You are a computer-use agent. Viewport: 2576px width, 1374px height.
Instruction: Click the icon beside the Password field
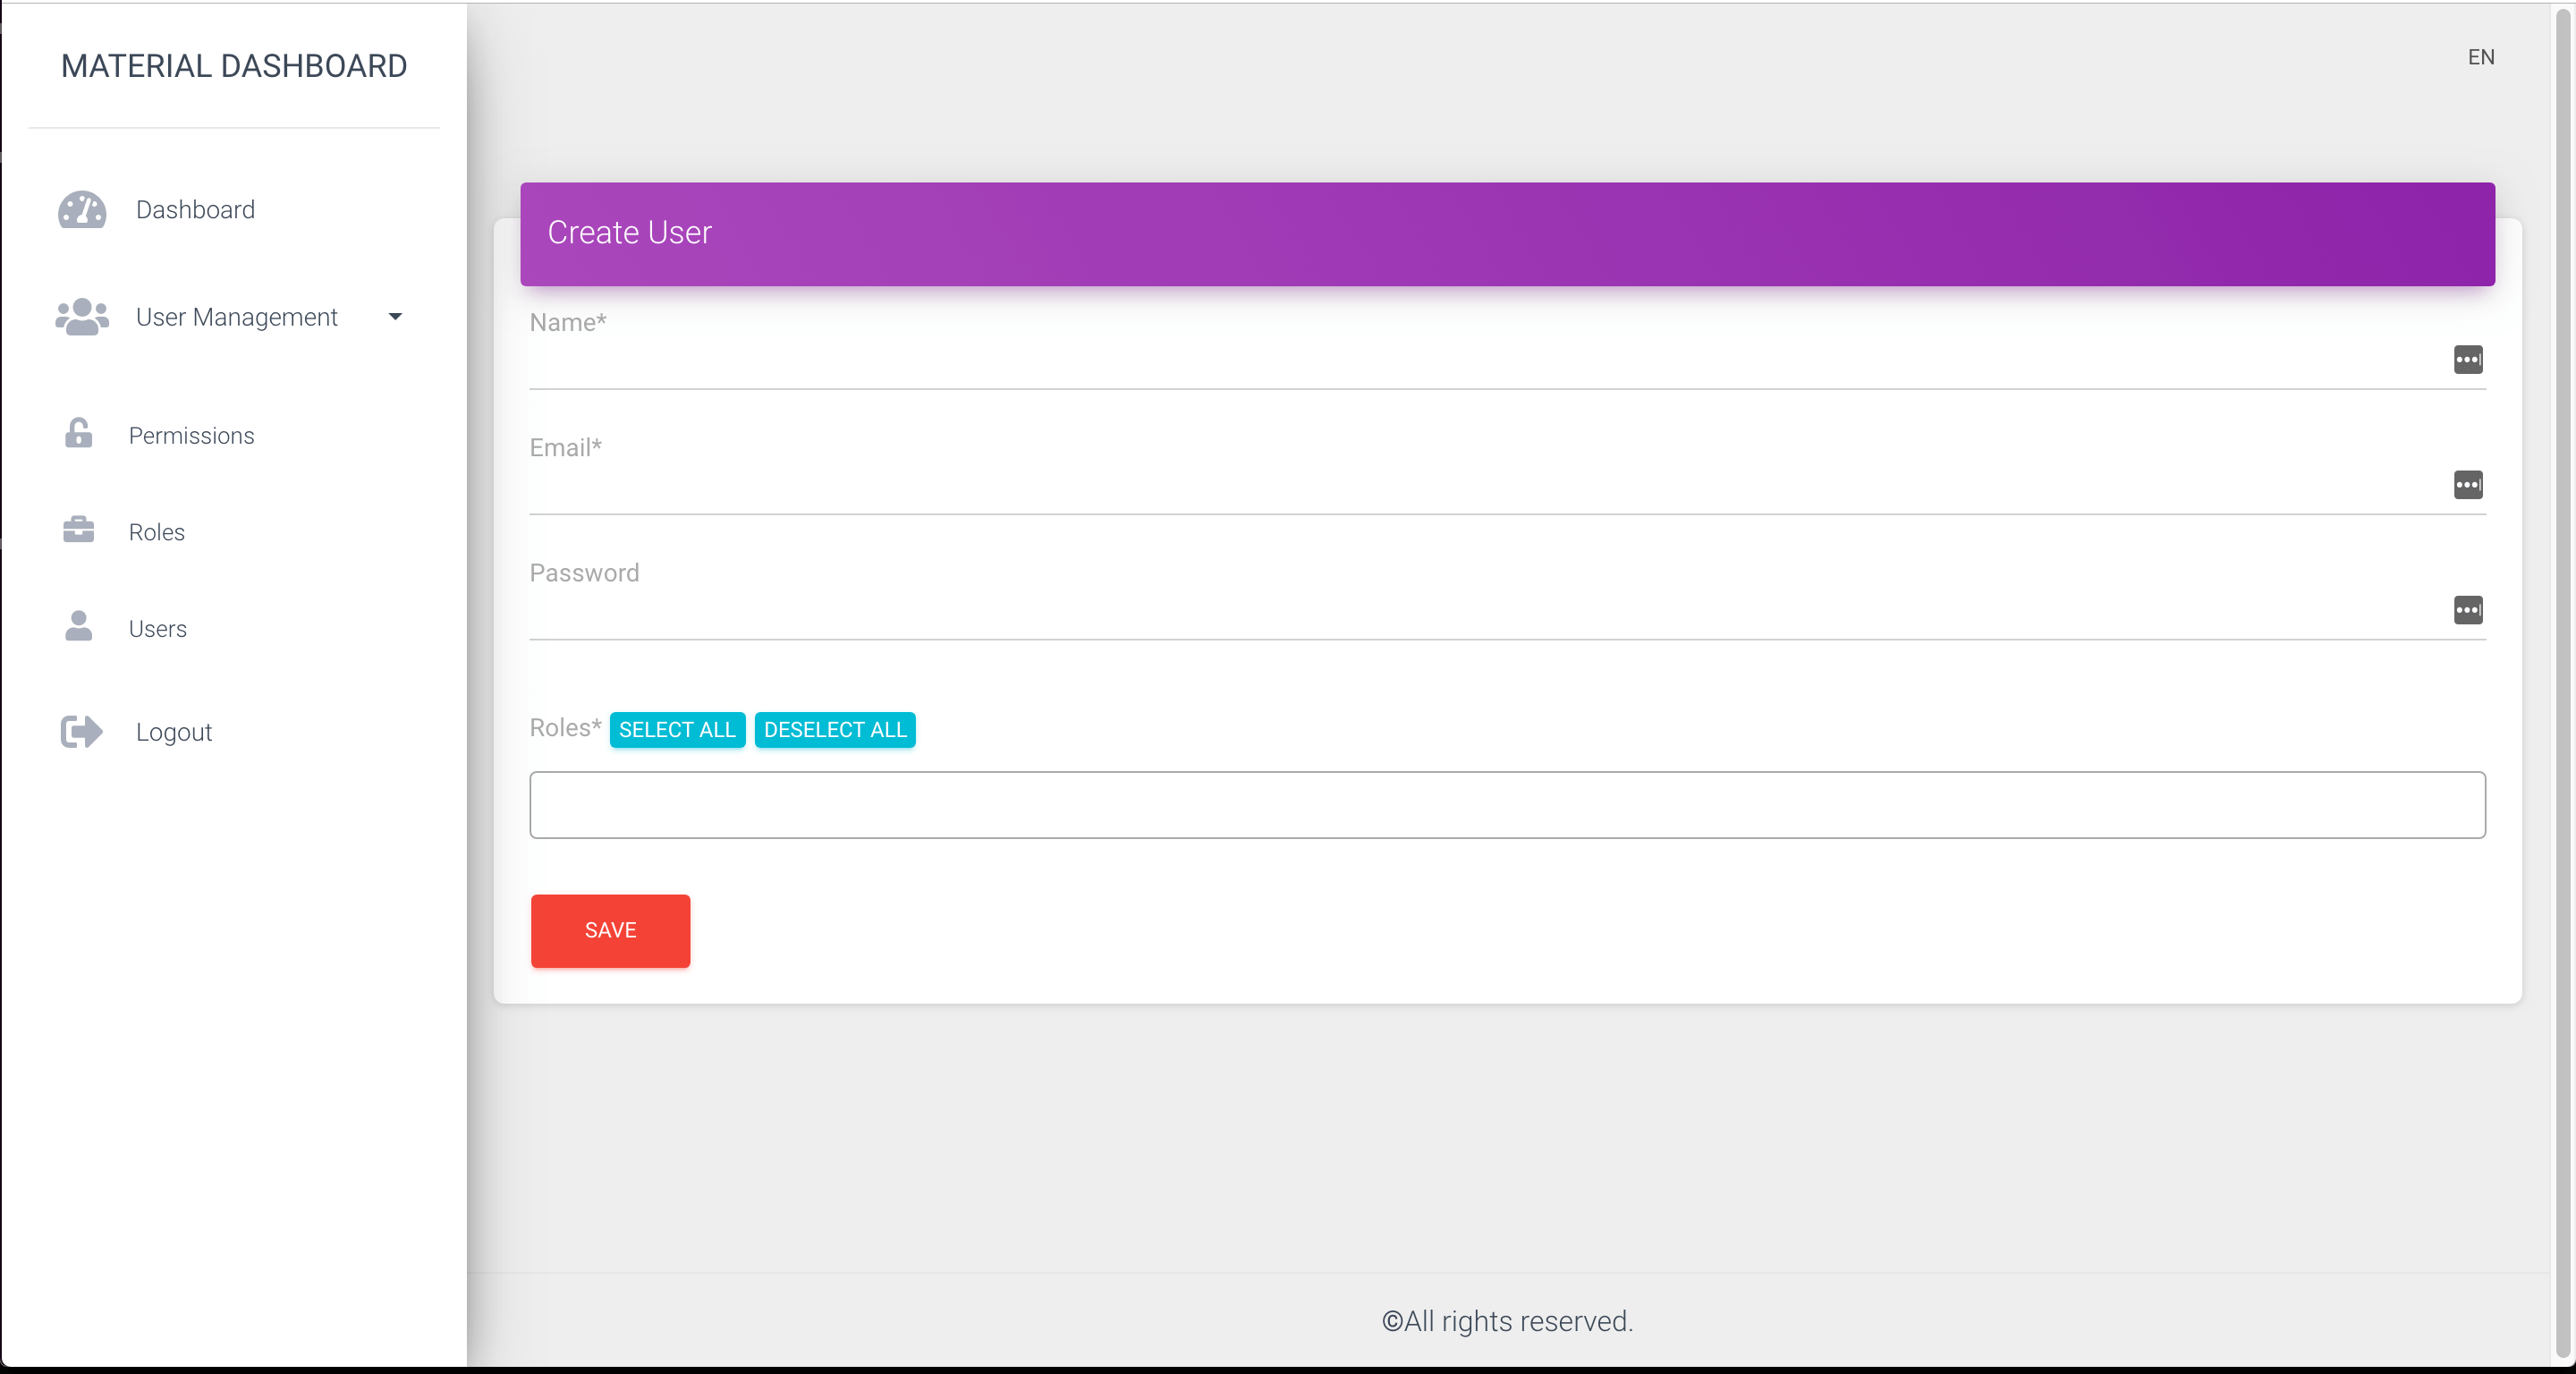pos(2468,611)
